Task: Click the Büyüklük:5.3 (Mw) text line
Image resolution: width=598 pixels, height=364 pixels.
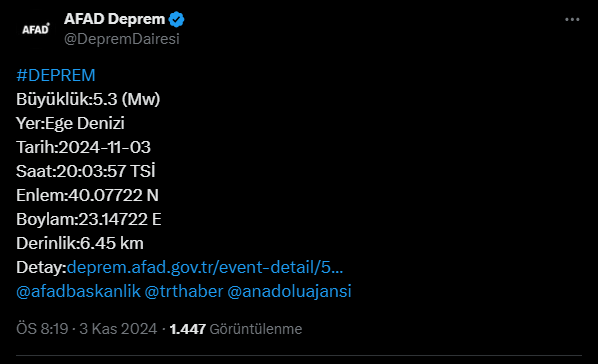Action: click(88, 99)
